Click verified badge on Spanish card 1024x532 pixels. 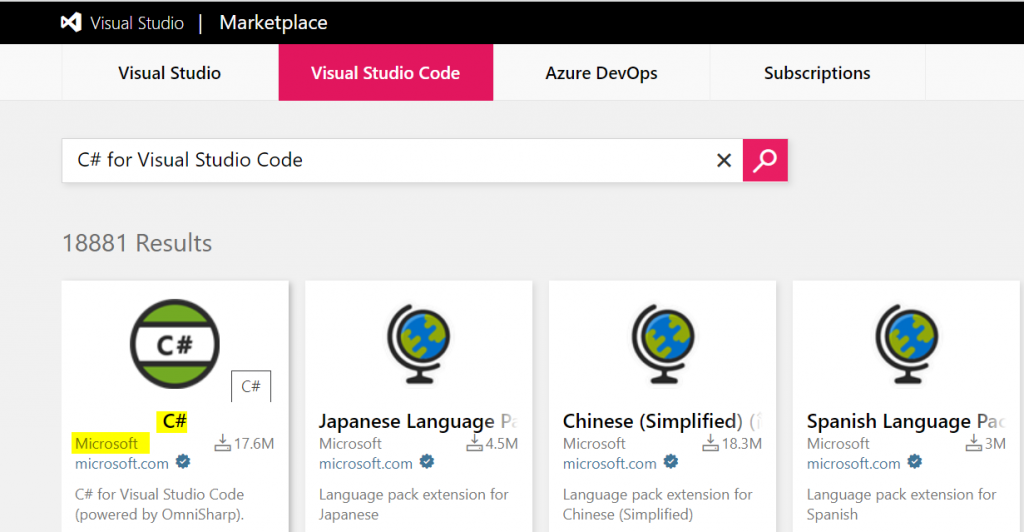[x=915, y=462]
